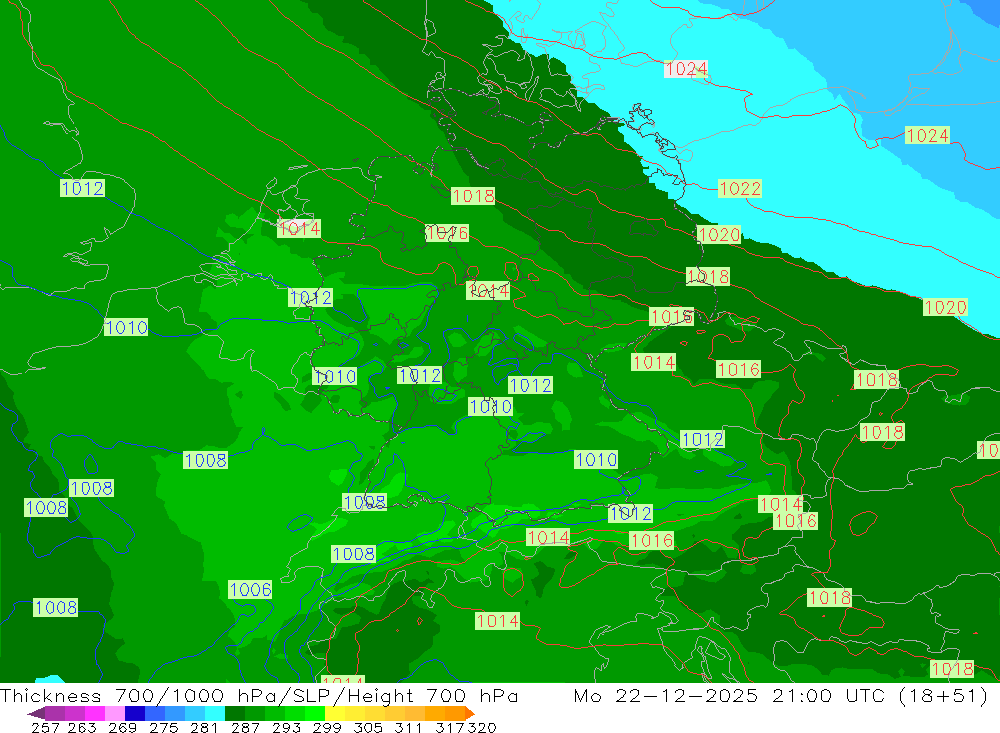
Task: Click legend value "299"
Action: tap(326, 727)
